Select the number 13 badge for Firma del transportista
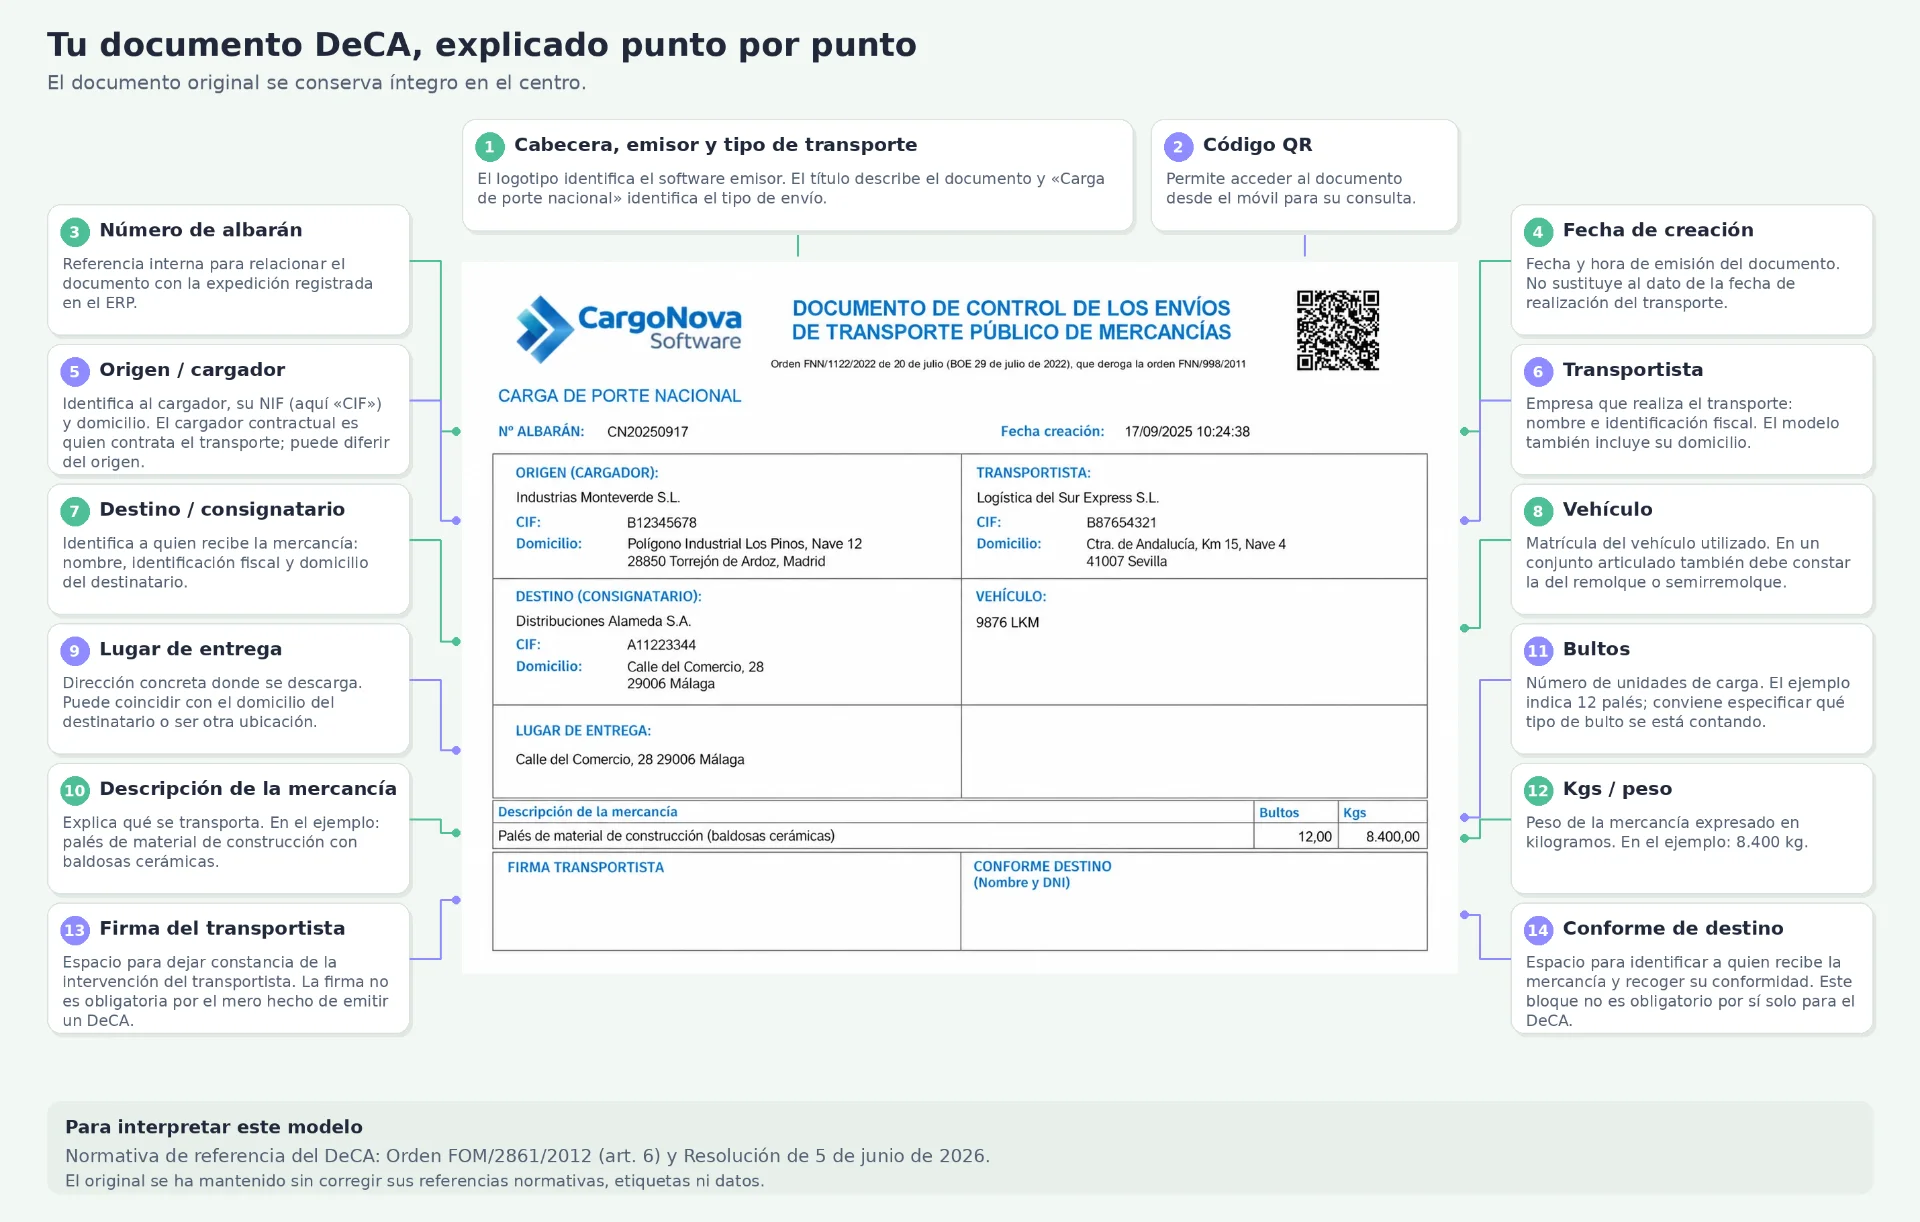This screenshot has height=1222, width=1920. point(75,931)
